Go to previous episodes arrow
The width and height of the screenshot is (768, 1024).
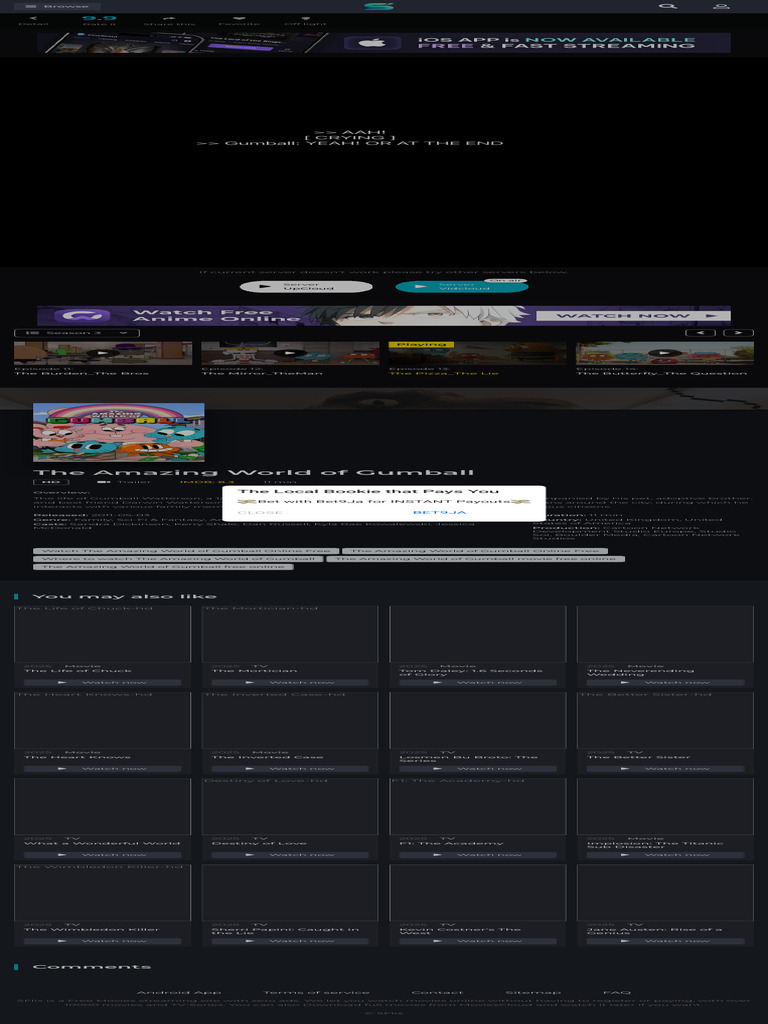click(x=700, y=333)
